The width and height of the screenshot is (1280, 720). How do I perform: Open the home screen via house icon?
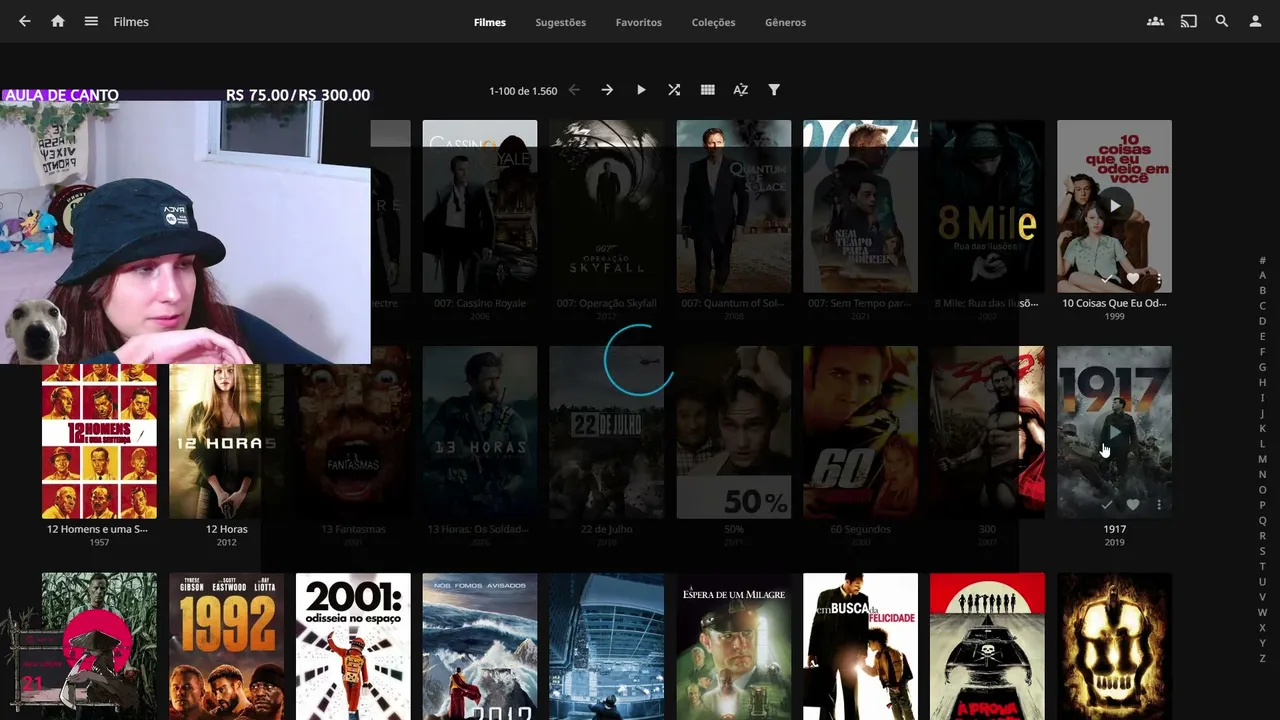click(58, 21)
